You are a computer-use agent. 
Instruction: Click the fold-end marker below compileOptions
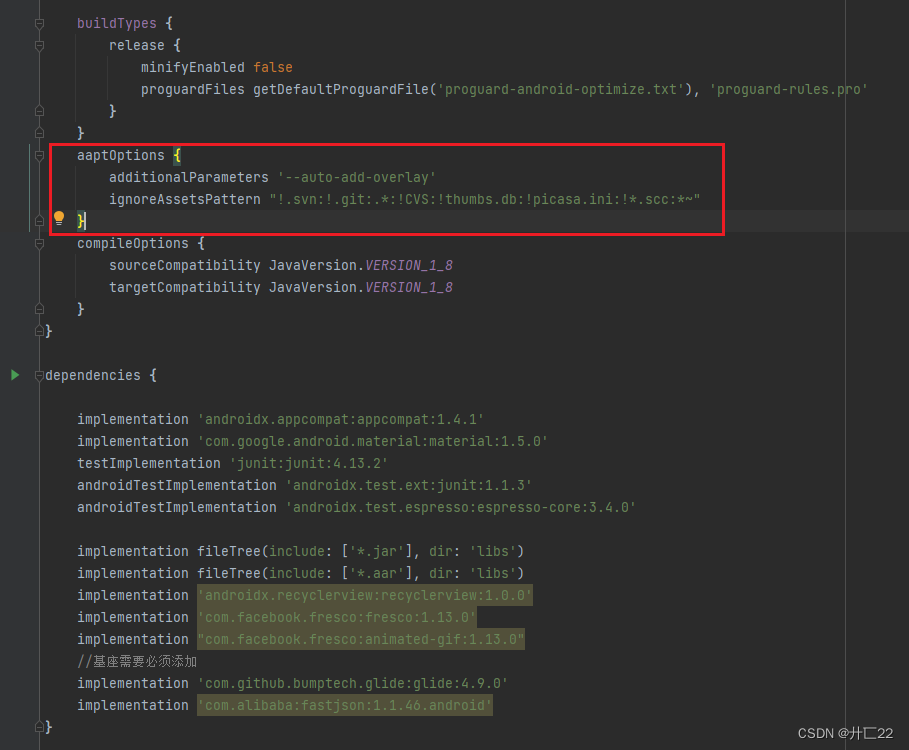click(x=37, y=309)
